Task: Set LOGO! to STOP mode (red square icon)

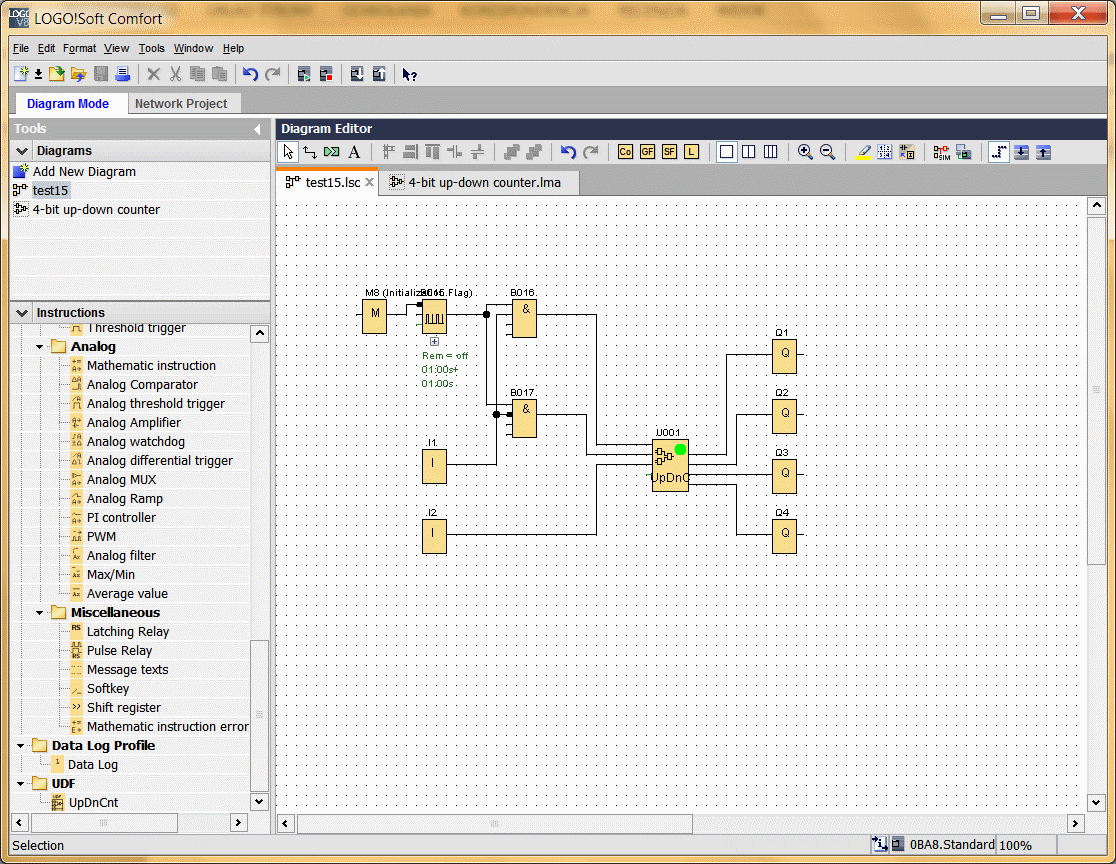Action: tap(326, 74)
